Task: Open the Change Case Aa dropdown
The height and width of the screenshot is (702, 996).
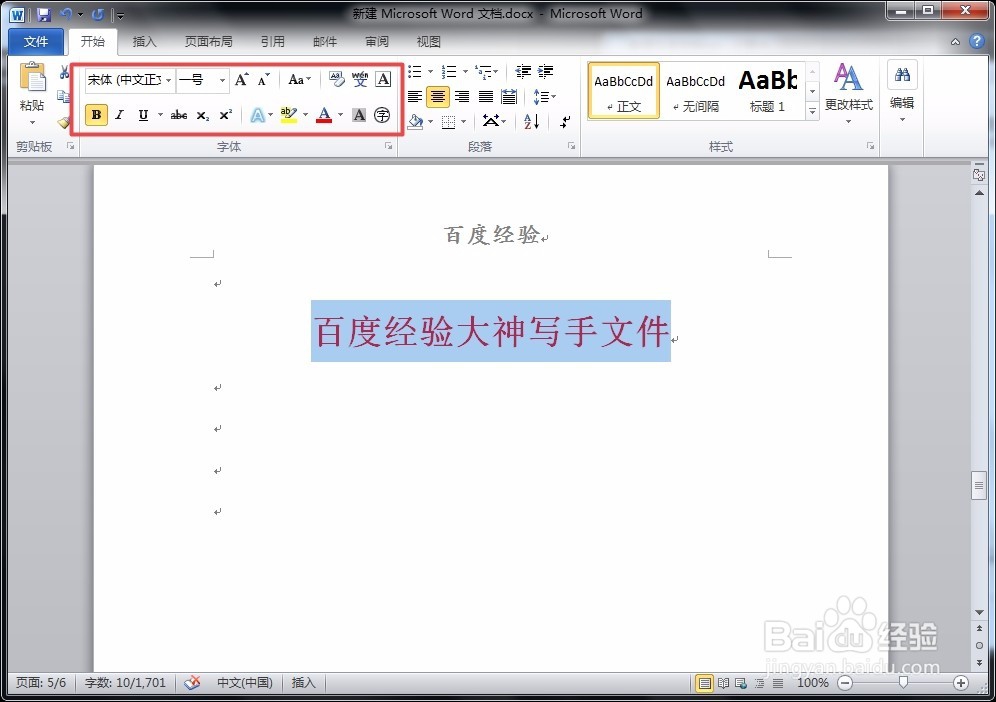Action: click(299, 79)
